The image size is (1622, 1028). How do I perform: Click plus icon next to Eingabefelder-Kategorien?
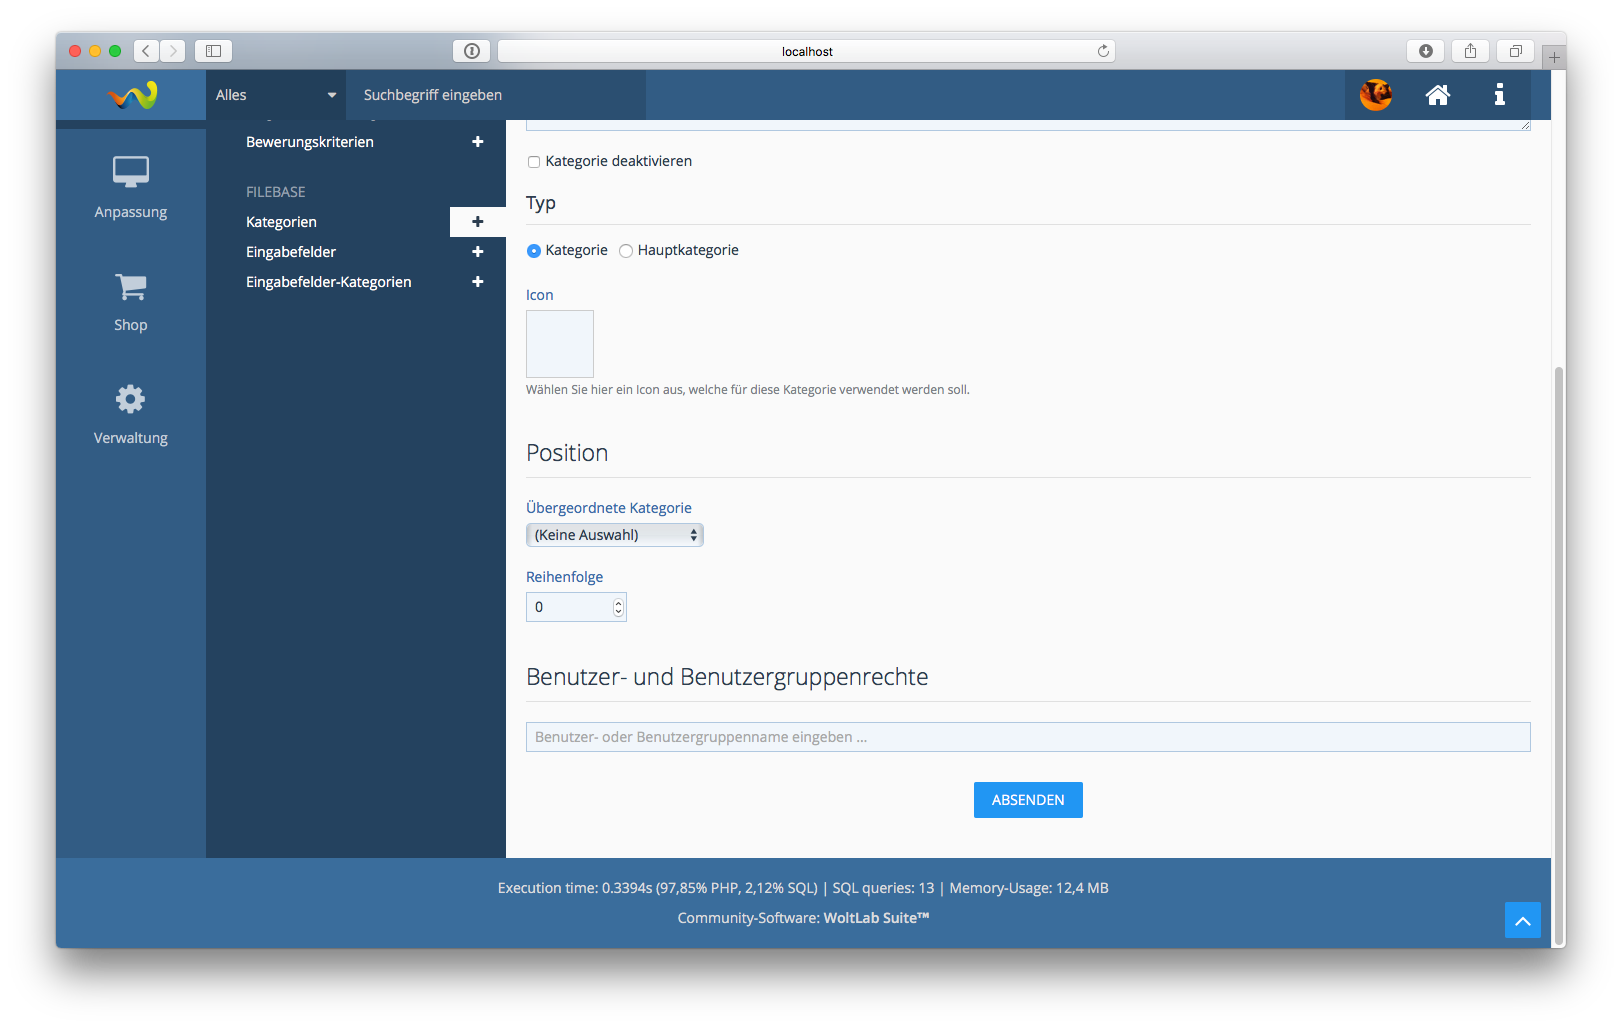477,282
